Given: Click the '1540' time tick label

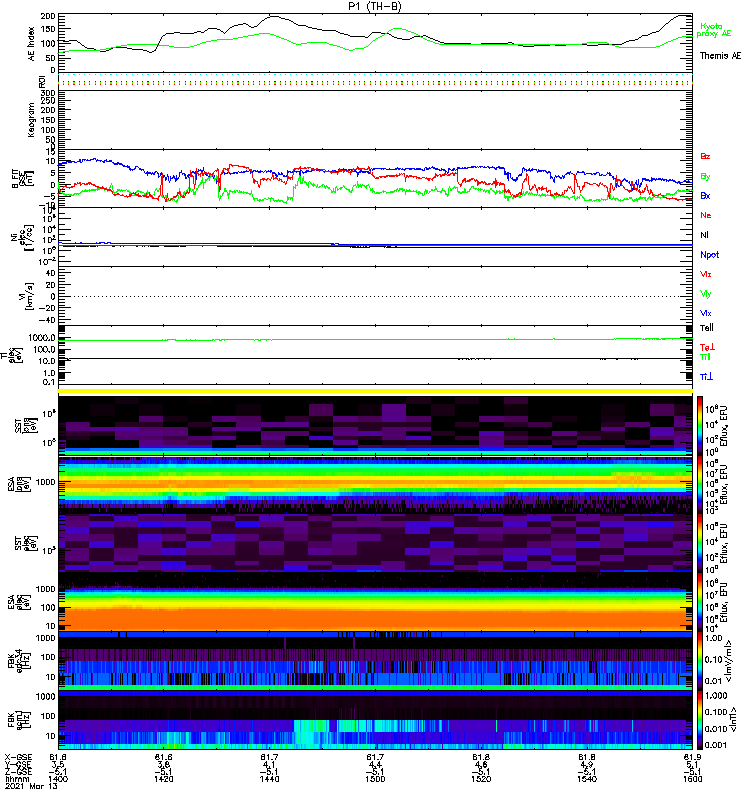Looking at the screenshot, I should tap(587, 779).
